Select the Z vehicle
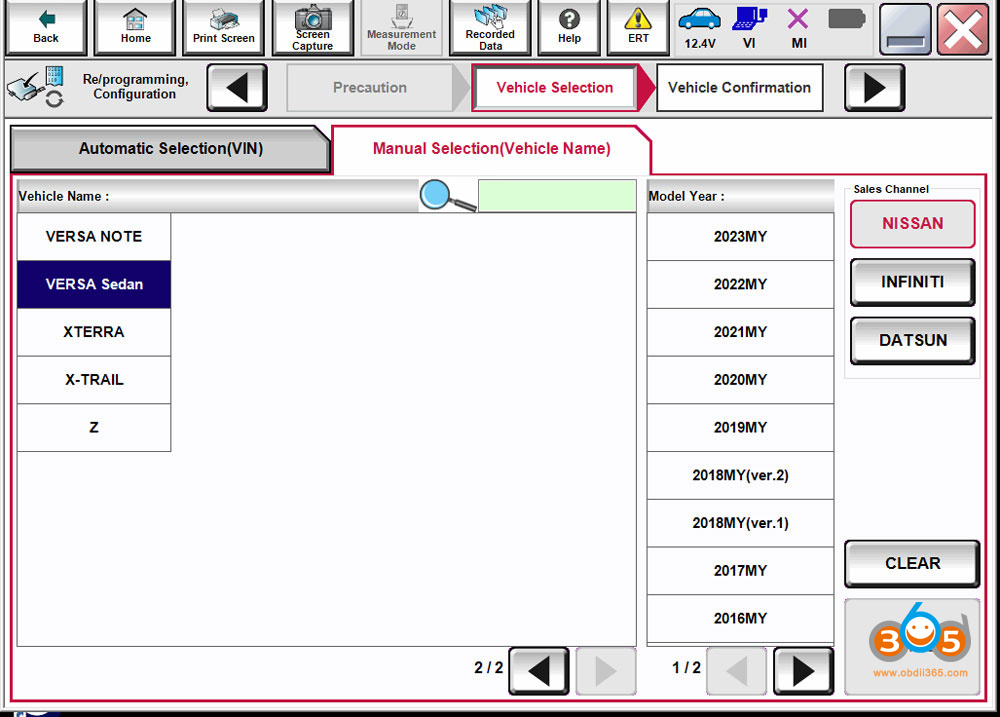Image resolution: width=1000 pixels, height=717 pixels. coord(94,428)
